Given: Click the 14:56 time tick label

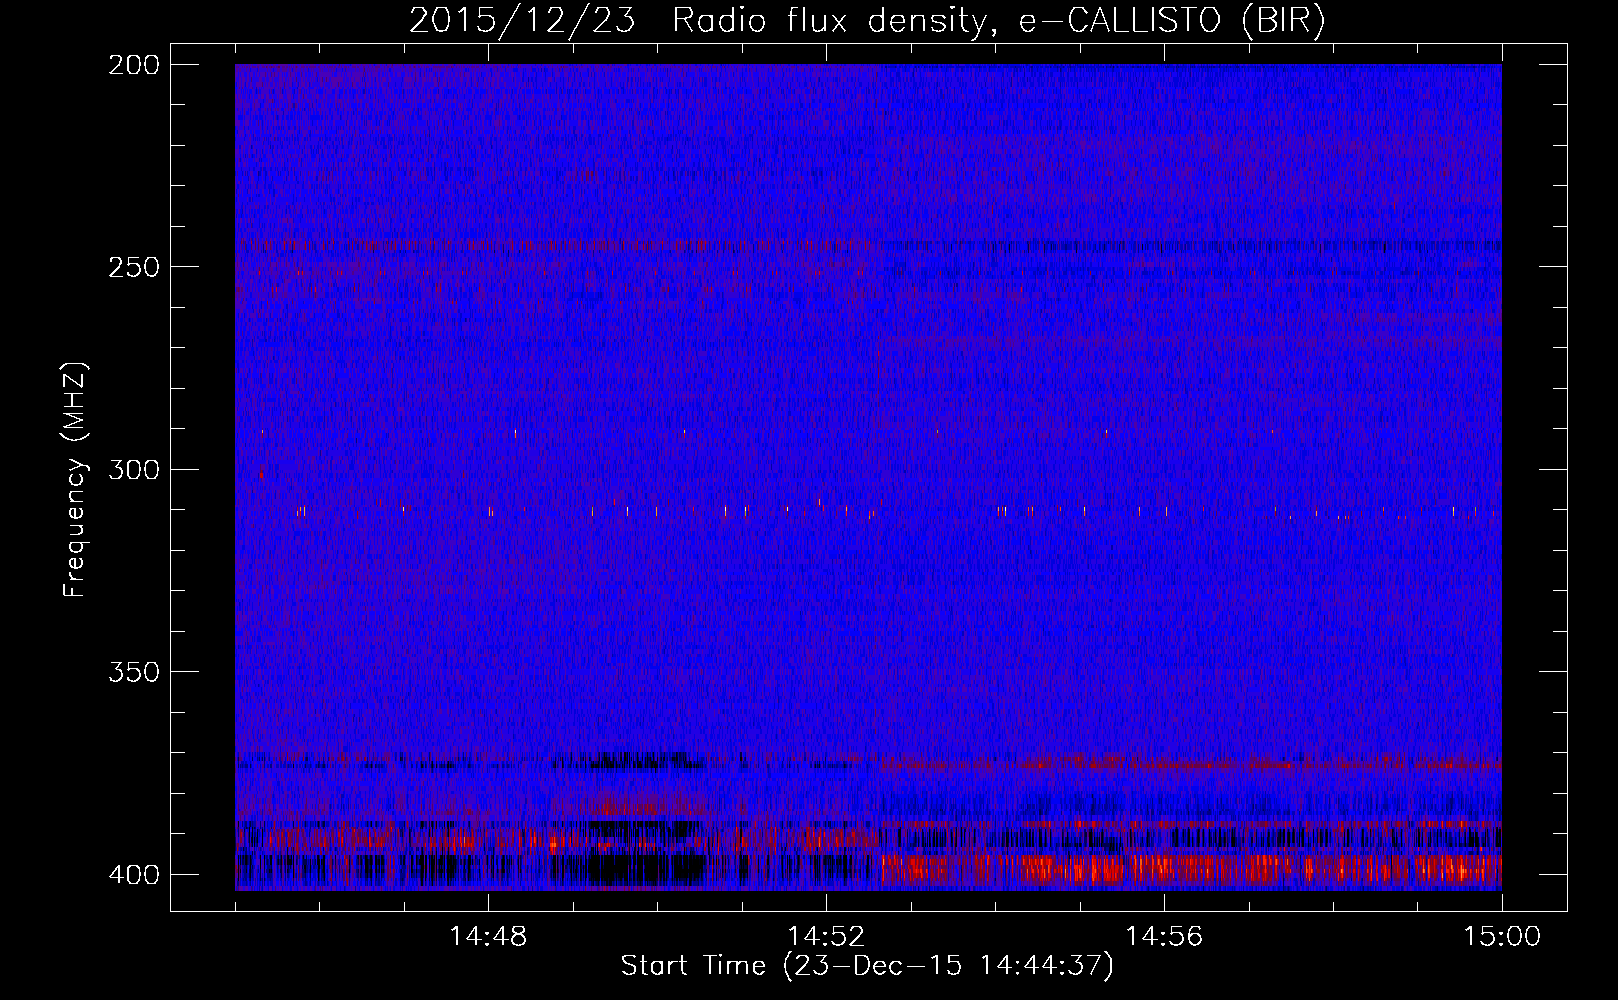Looking at the screenshot, I should point(1164,937).
